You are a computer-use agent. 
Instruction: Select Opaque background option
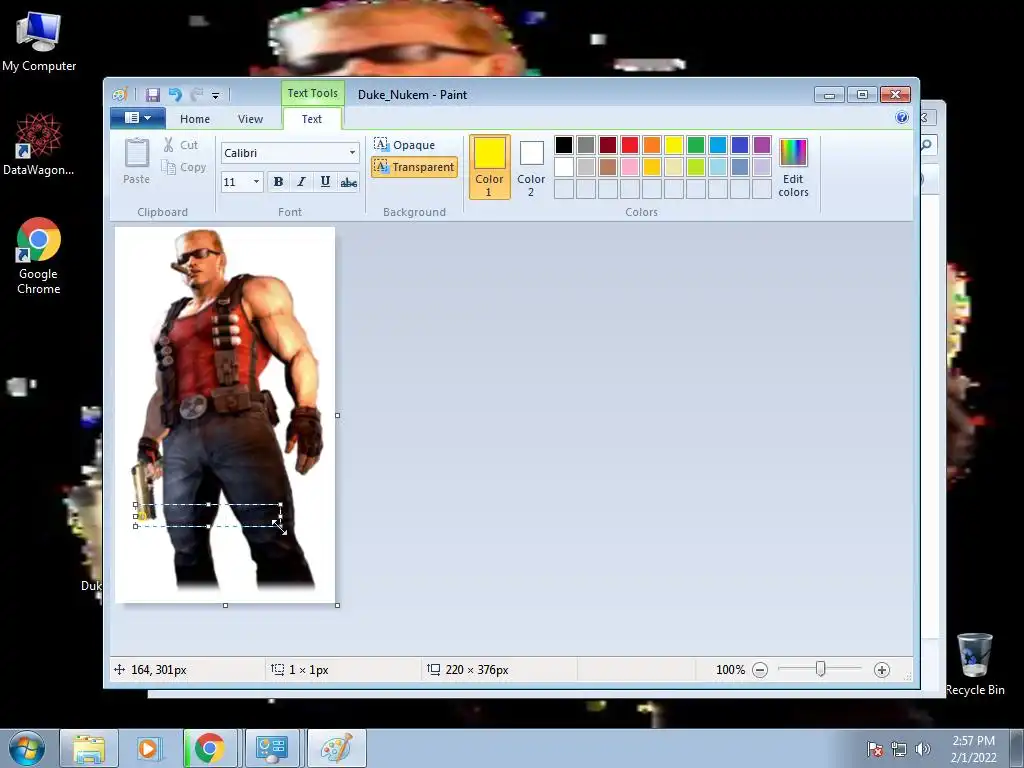[x=404, y=144]
